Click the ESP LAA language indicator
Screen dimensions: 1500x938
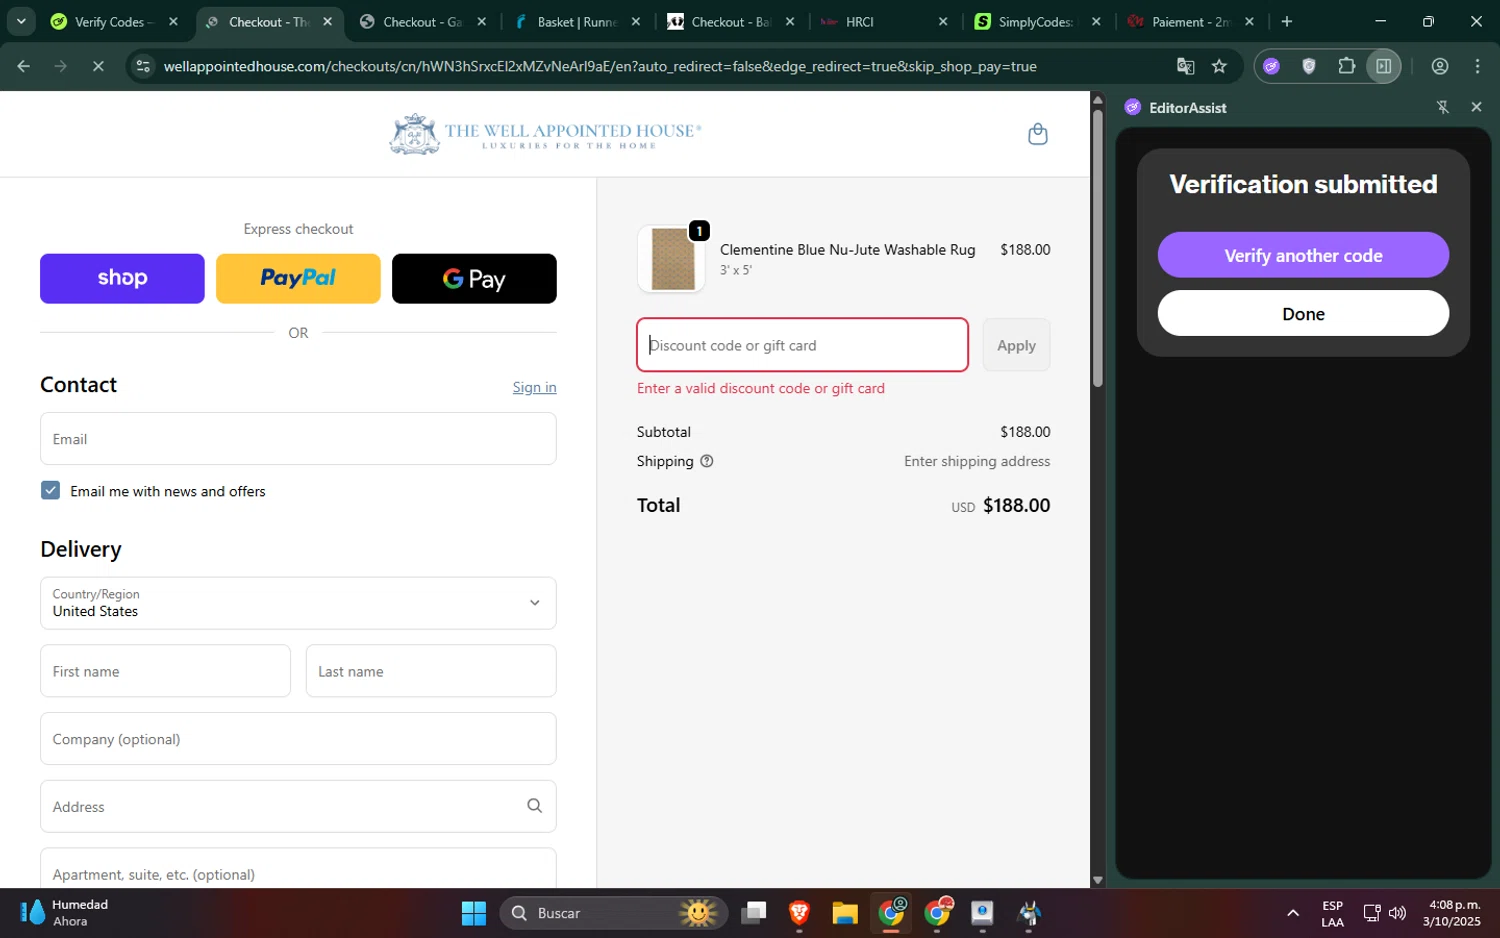coord(1332,913)
